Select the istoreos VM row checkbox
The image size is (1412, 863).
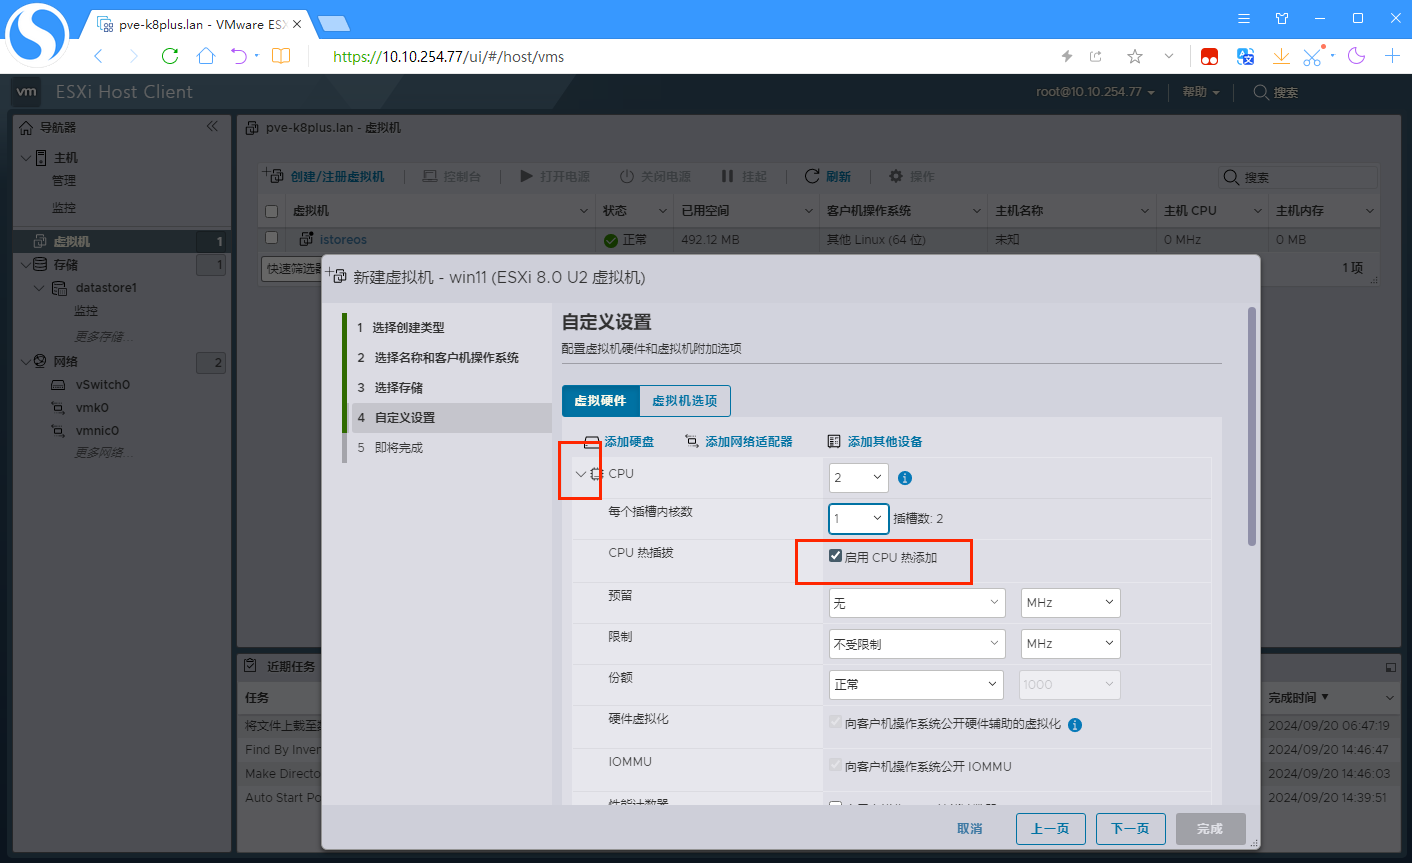tap(271, 238)
